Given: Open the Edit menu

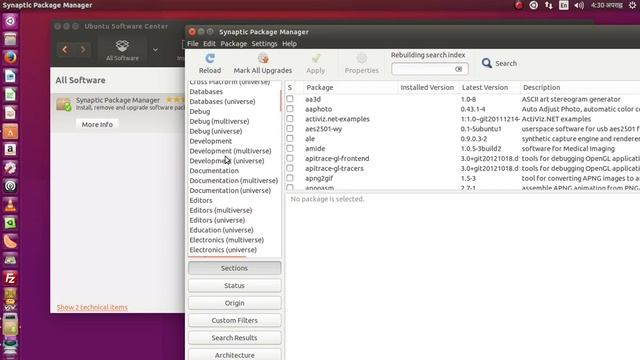Looking at the screenshot, I should (209, 44).
